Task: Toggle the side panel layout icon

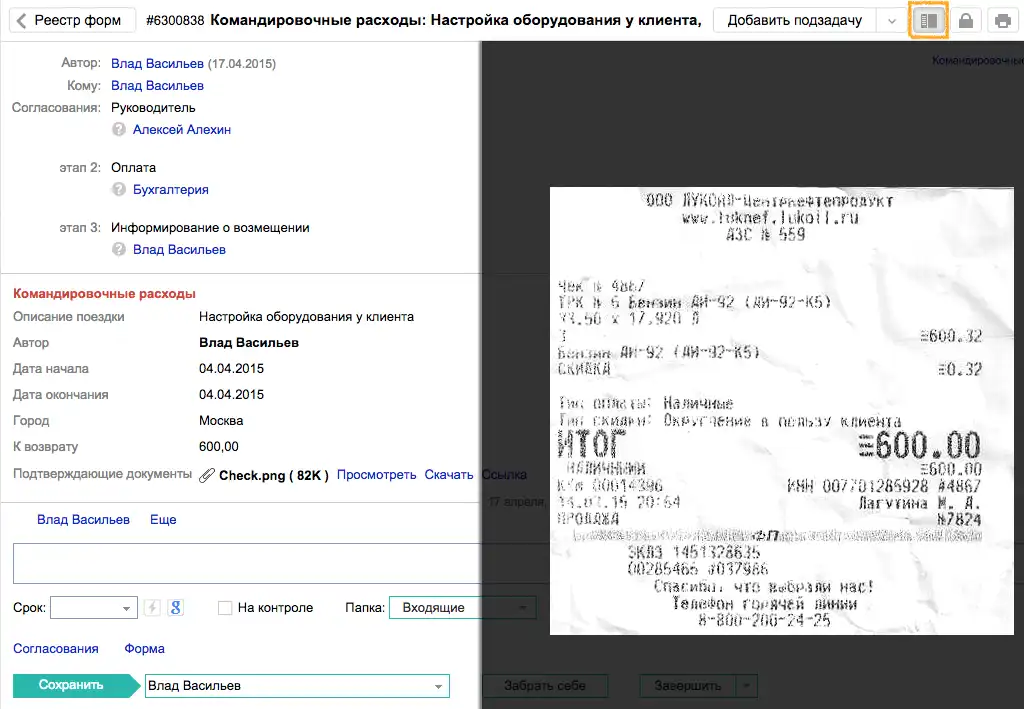Action: pos(928,21)
